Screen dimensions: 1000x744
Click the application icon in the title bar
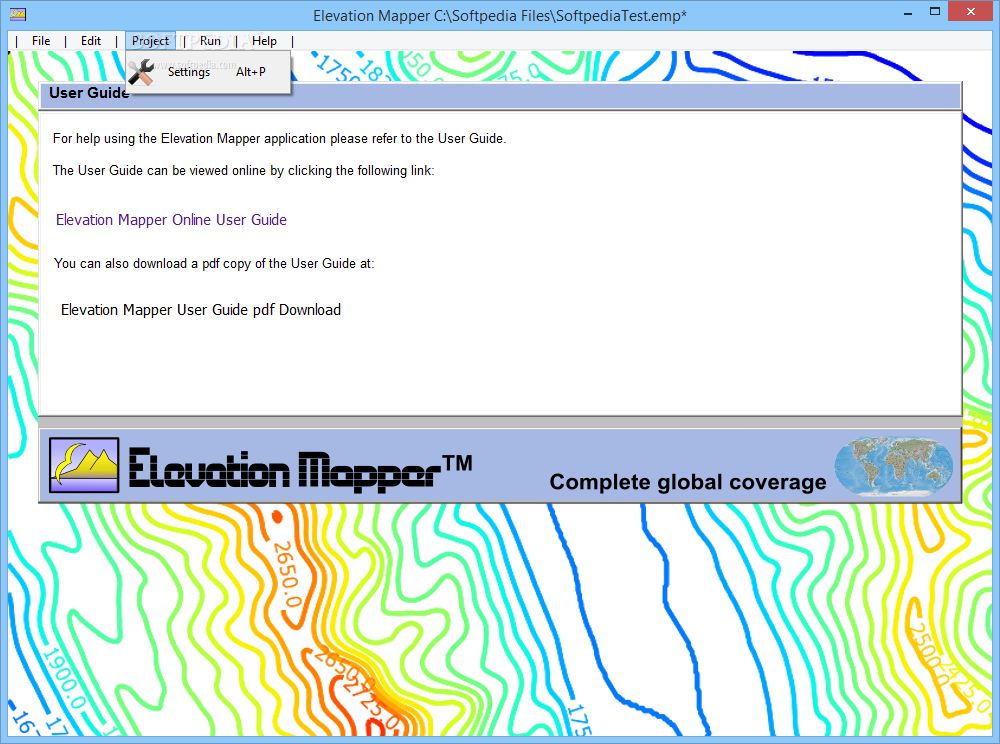(x=18, y=14)
